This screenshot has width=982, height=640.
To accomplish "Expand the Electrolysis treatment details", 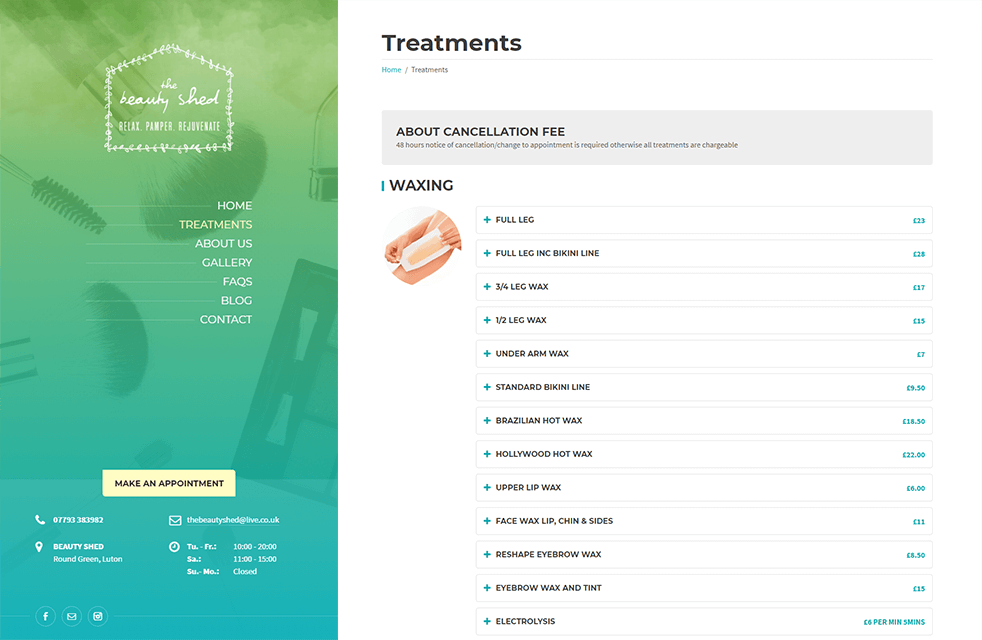I will point(704,621).
